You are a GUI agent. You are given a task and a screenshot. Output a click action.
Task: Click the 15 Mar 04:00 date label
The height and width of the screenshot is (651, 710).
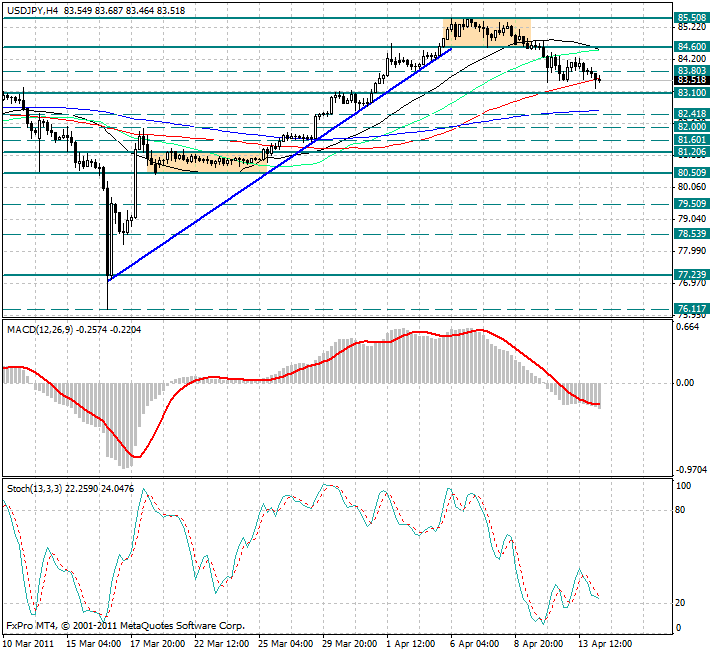(93, 644)
